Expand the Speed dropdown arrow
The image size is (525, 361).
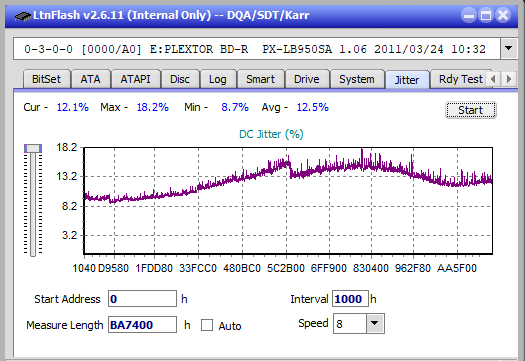[375, 323]
